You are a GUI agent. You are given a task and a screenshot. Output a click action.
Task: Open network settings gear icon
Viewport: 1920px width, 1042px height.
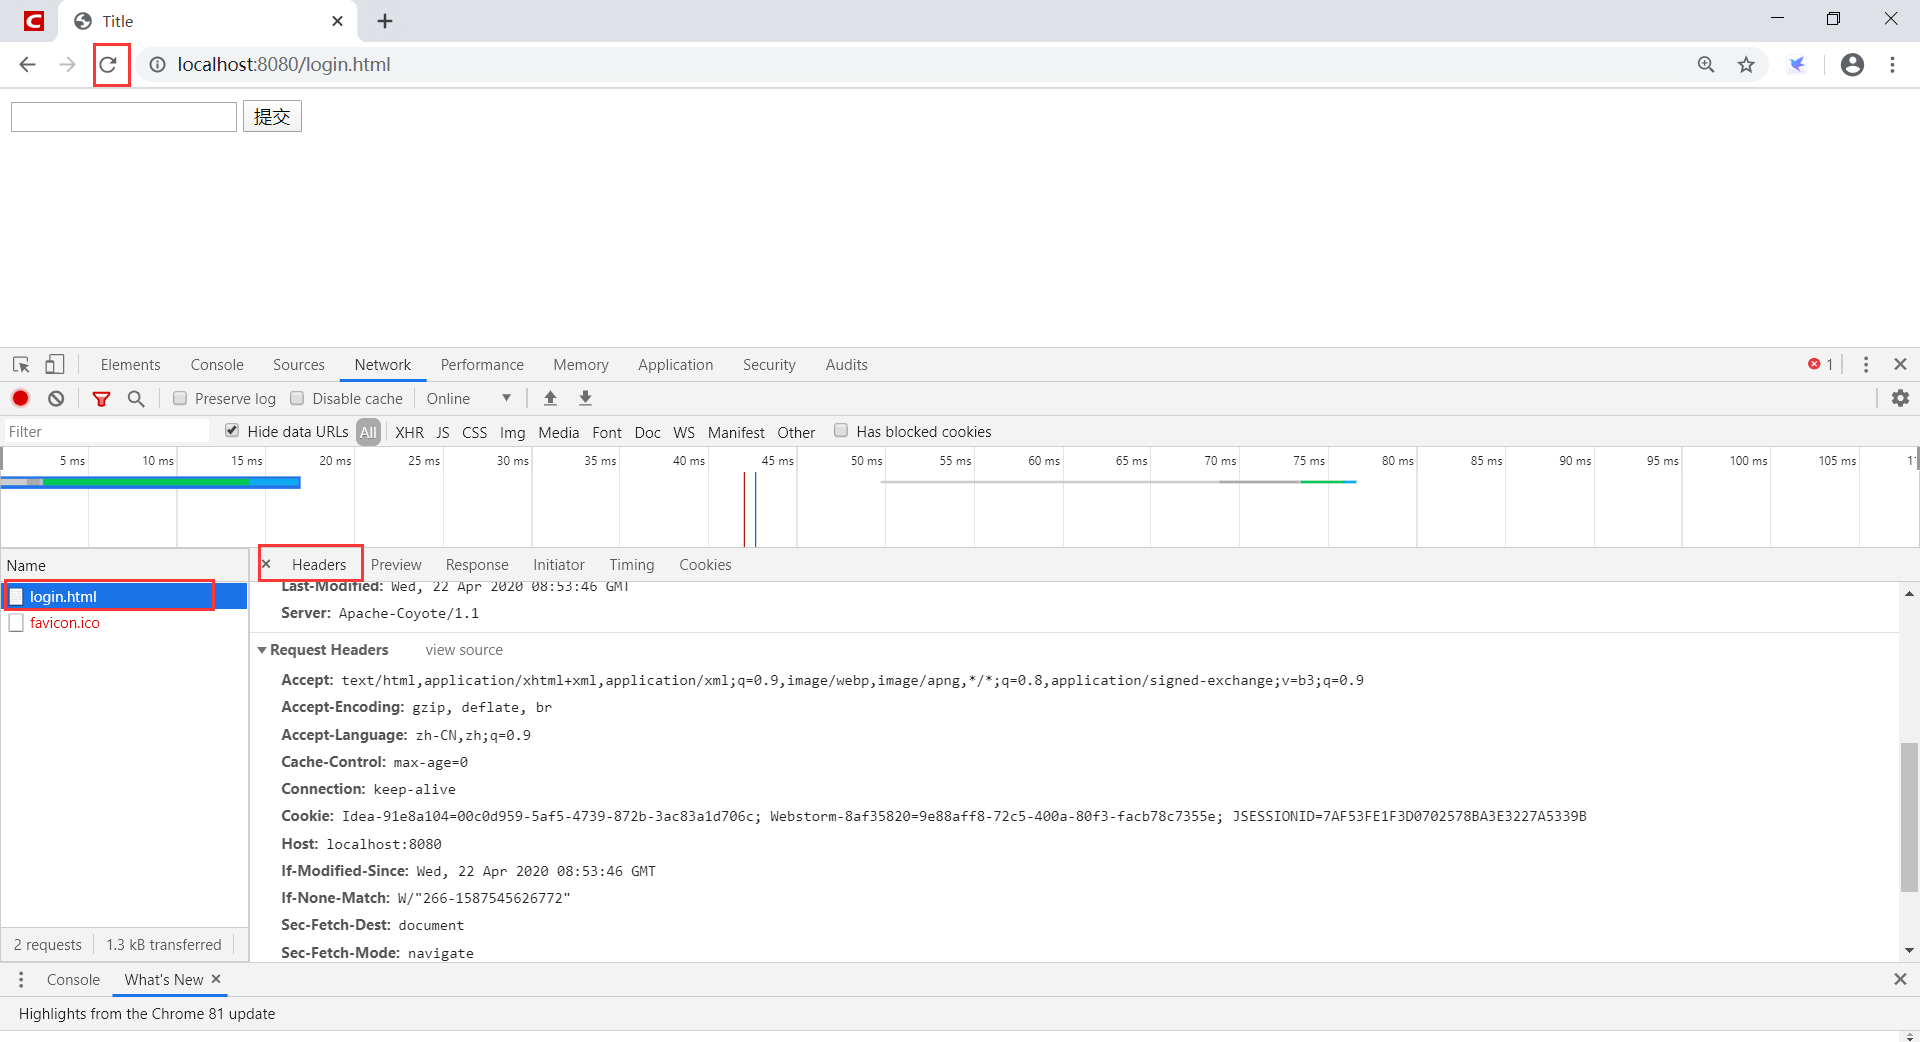click(1900, 398)
